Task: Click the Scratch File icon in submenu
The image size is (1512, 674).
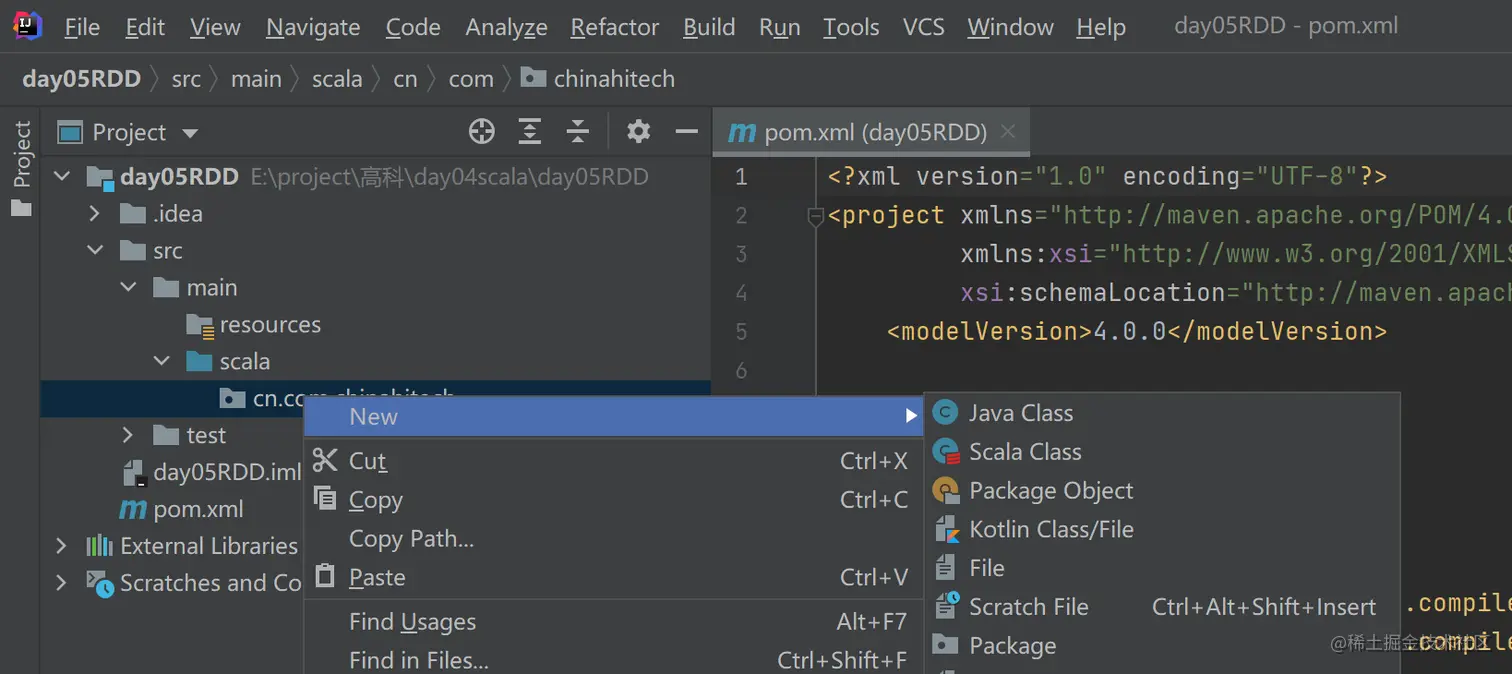Action: [946, 606]
